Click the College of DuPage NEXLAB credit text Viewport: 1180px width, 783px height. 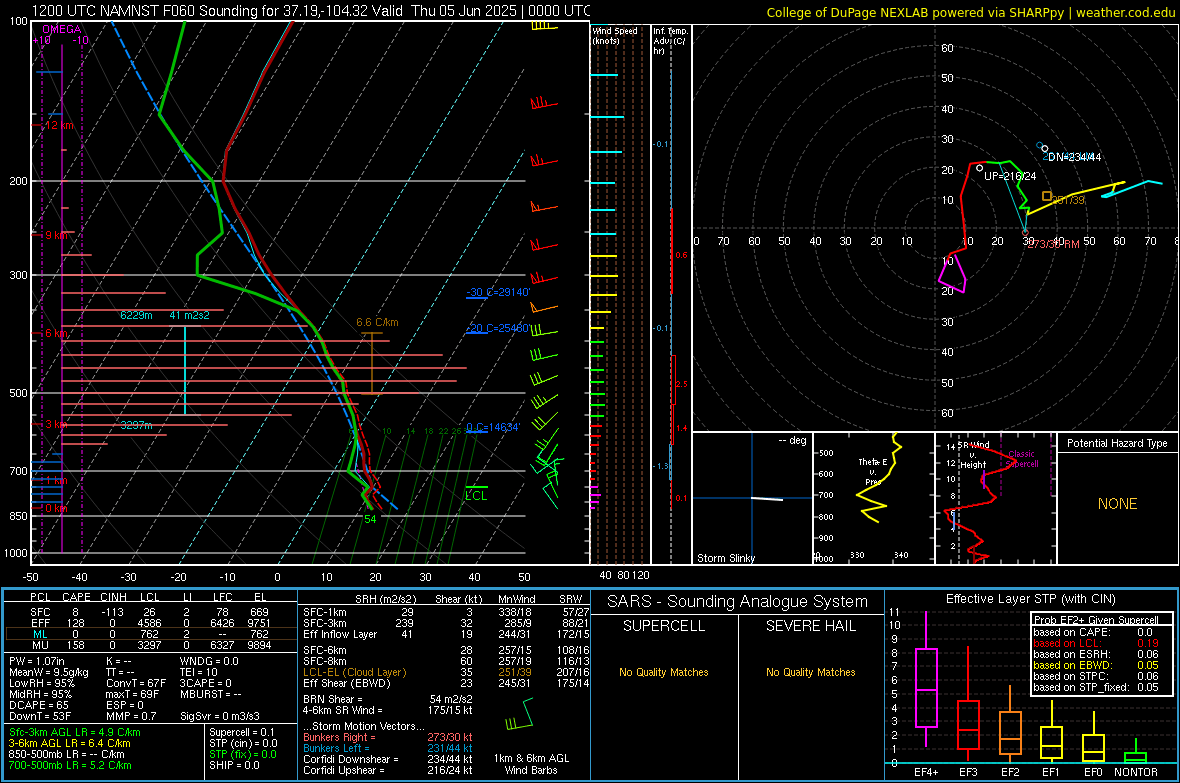(x=970, y=12)
